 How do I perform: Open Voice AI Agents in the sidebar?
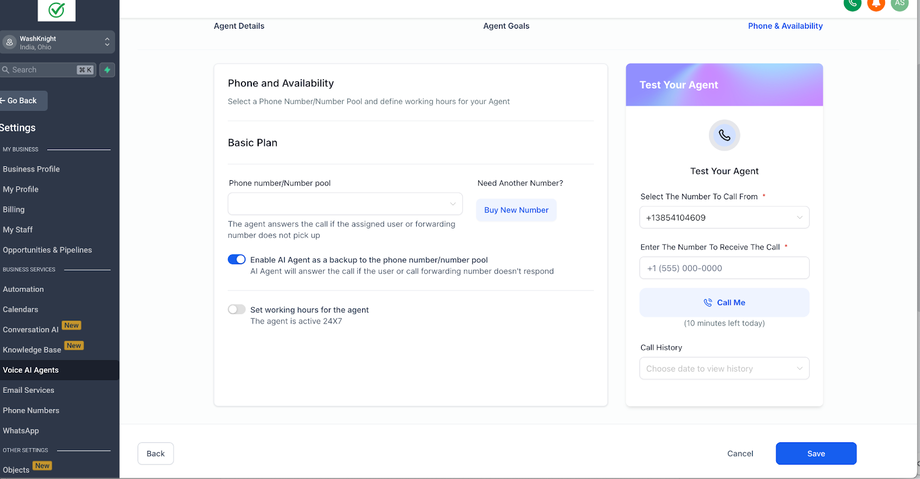[31, 370]
